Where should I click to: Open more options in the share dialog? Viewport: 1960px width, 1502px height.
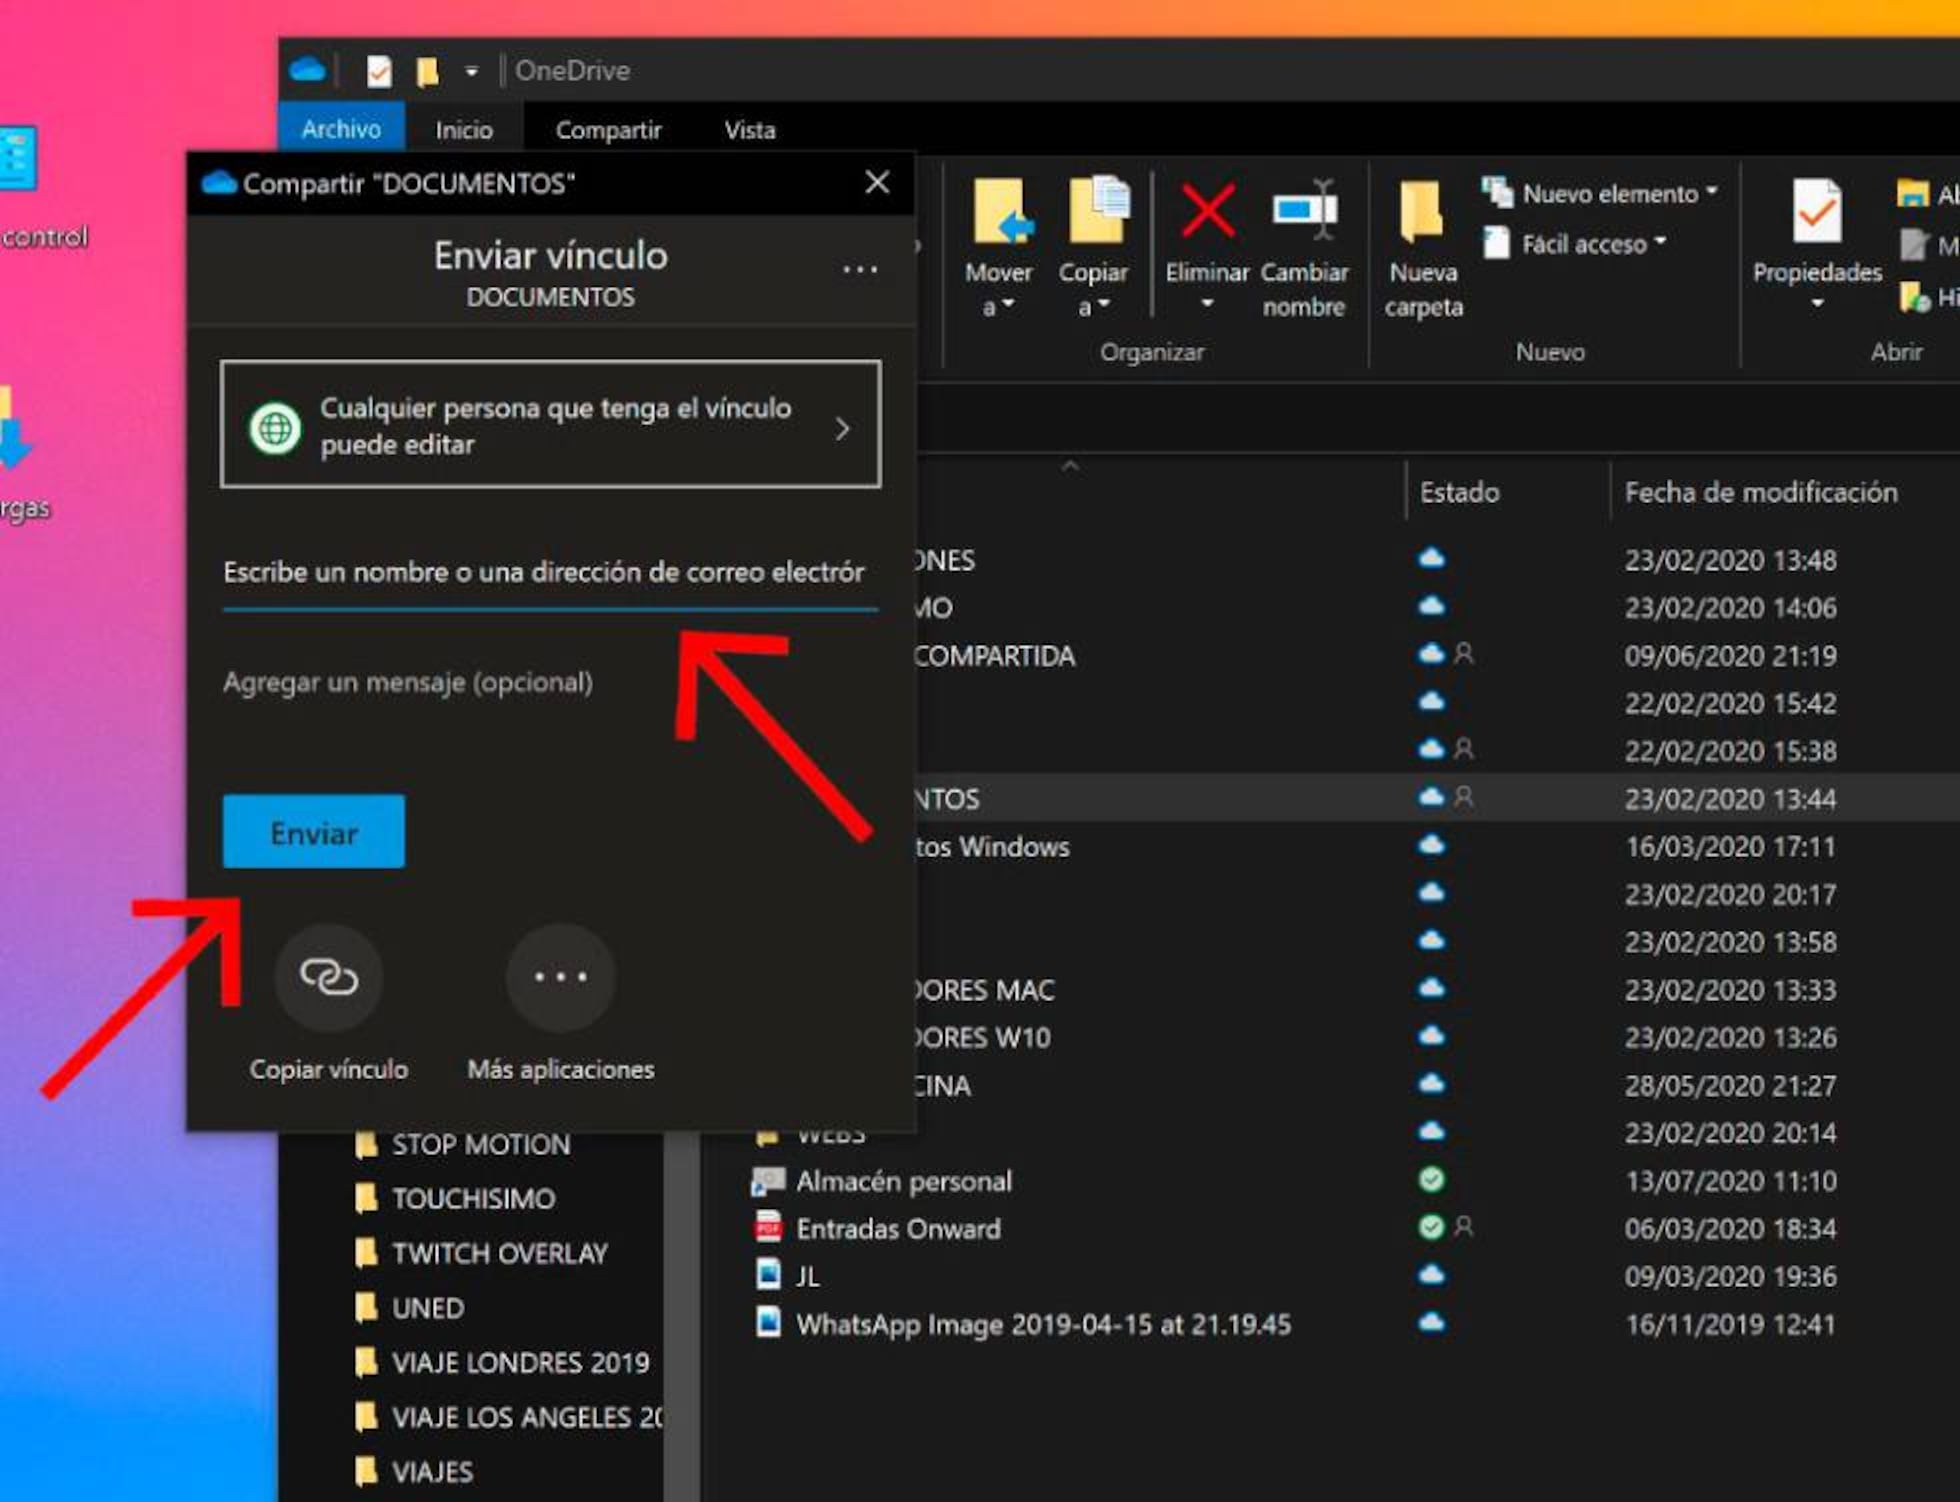click(x=859, y=268)
